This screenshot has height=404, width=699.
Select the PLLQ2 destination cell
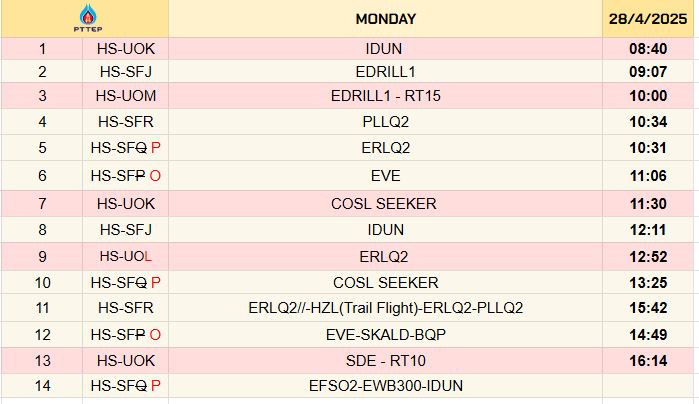coord(385,123)
